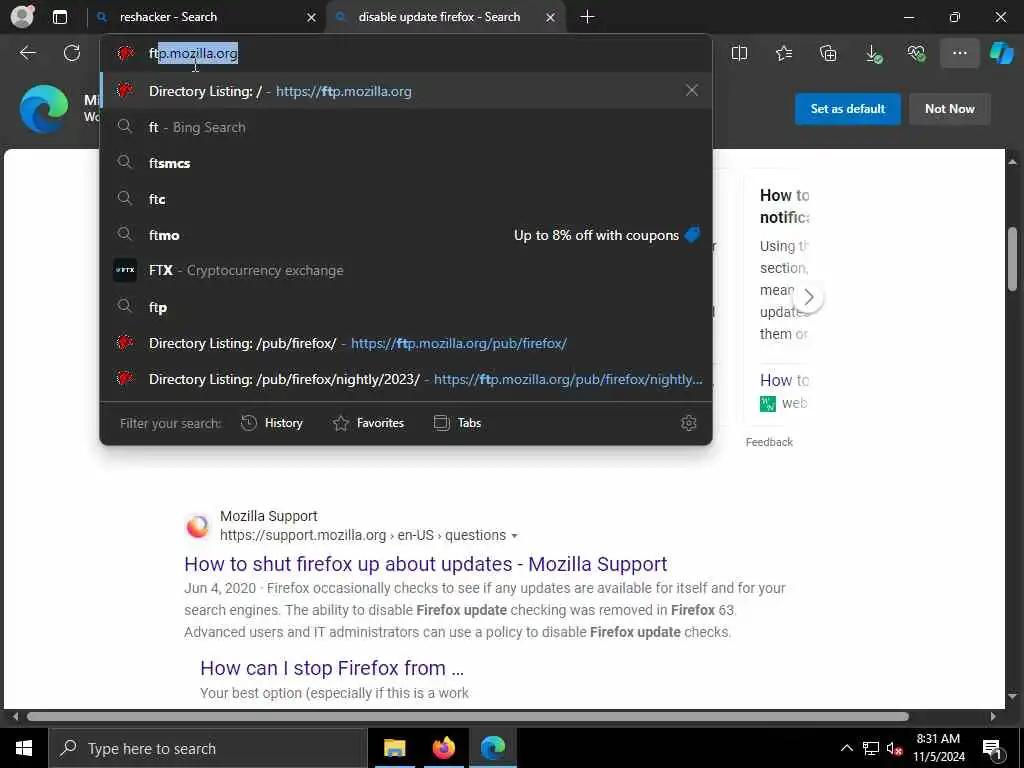Advance the carousel with next arrow

pos(808,297)
